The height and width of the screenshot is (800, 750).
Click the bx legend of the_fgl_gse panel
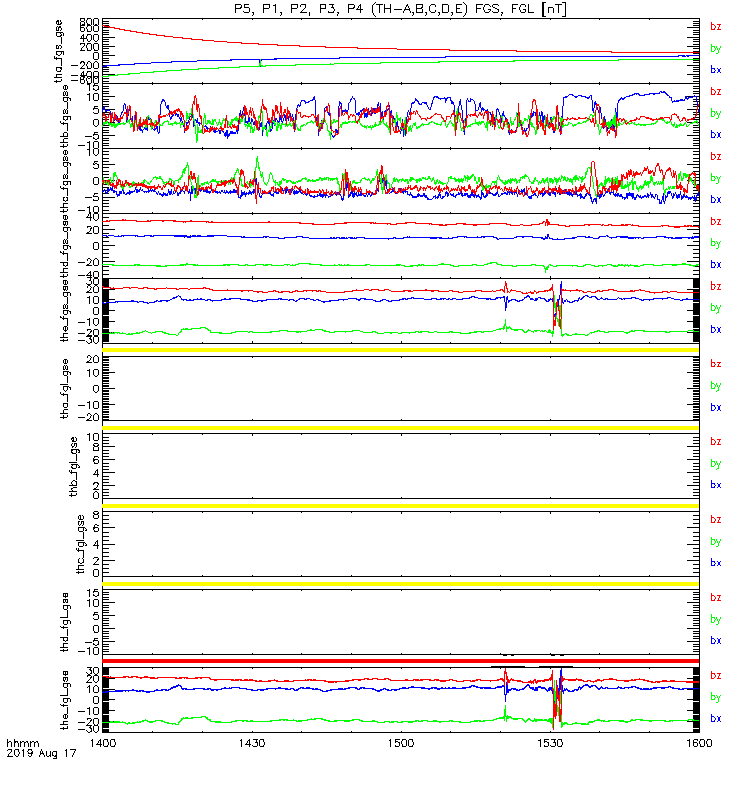coord(716,718)
